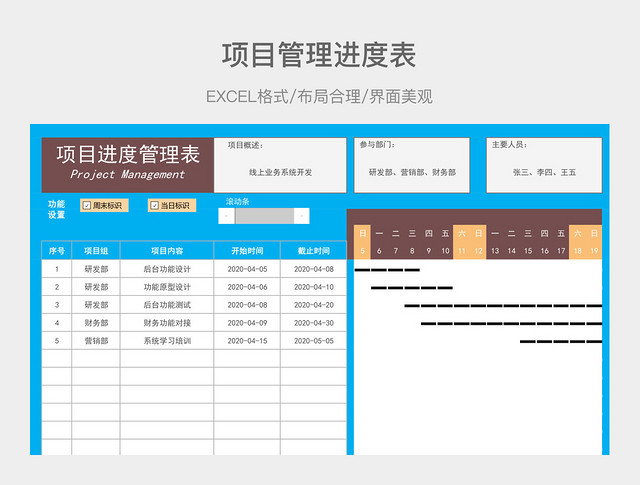Select row number 3 cell
This screenshot has height=485, width=640.
(x=57, y=305)
